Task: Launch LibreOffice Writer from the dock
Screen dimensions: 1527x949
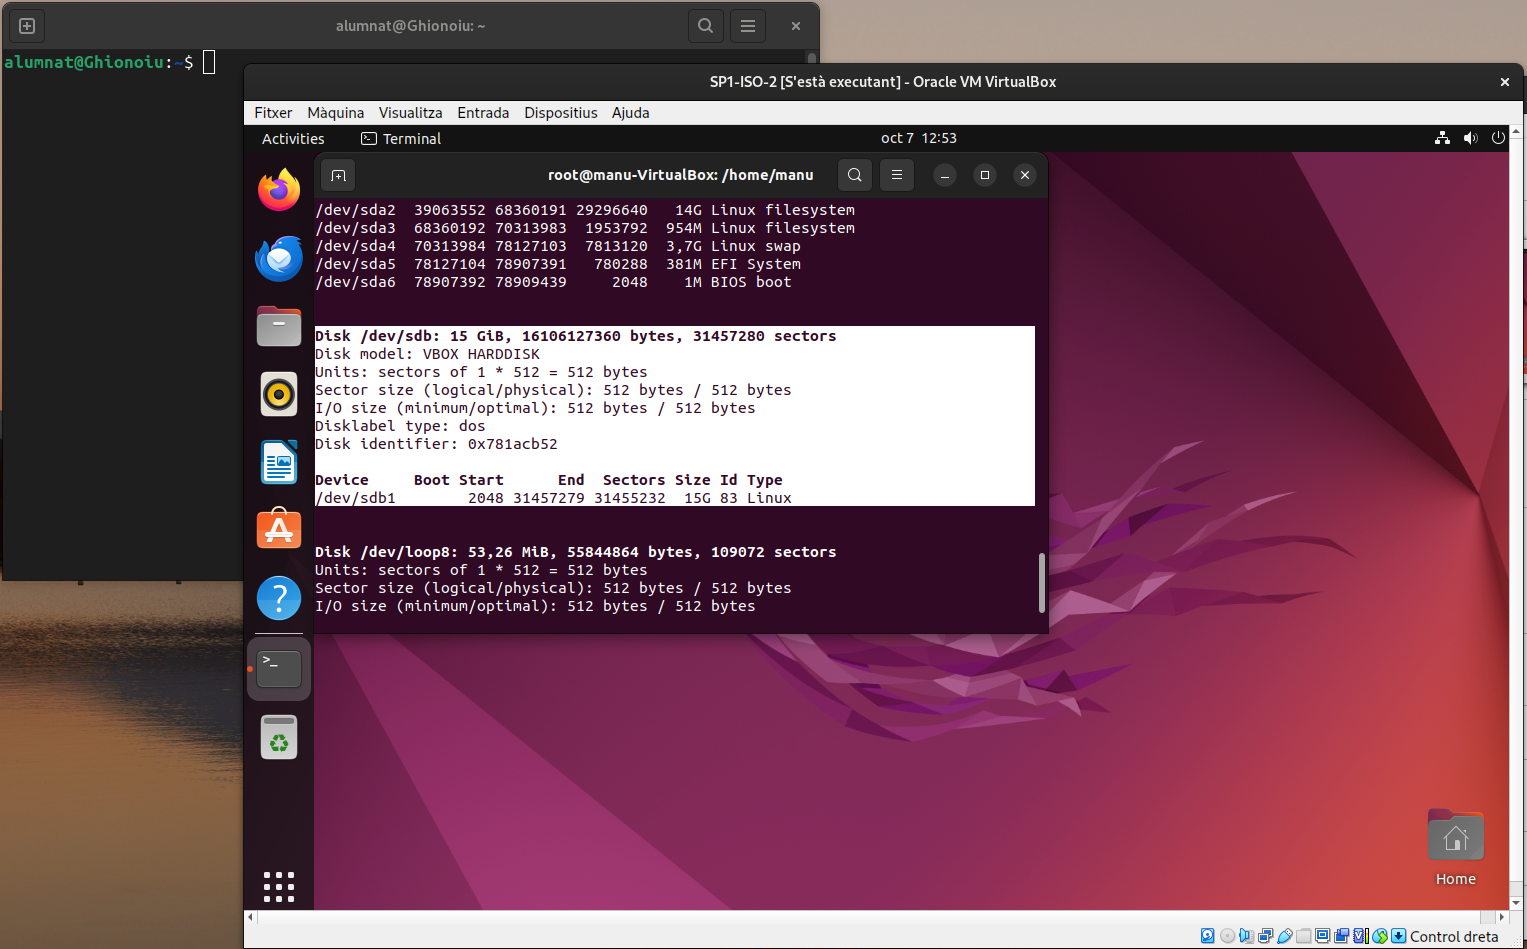Action: click(x=279, y=462)
